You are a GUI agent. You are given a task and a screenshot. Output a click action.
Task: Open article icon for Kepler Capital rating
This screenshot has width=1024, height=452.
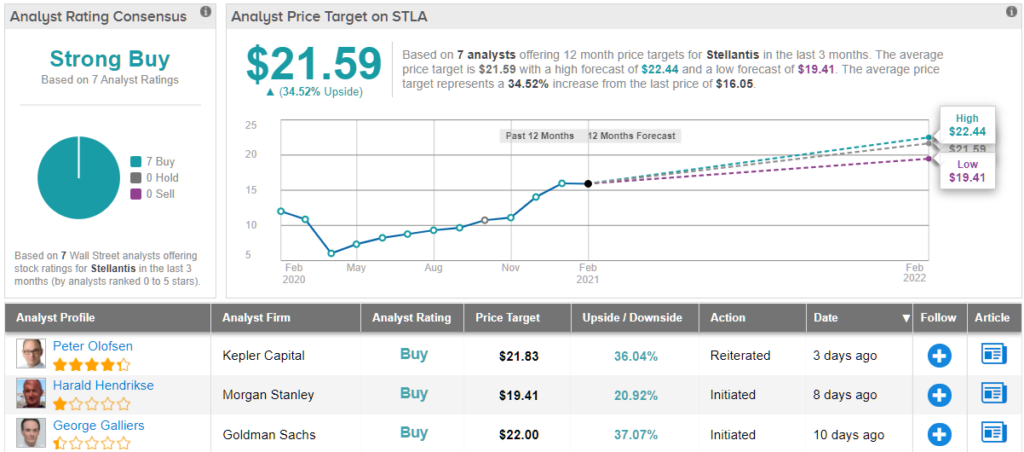993,355
